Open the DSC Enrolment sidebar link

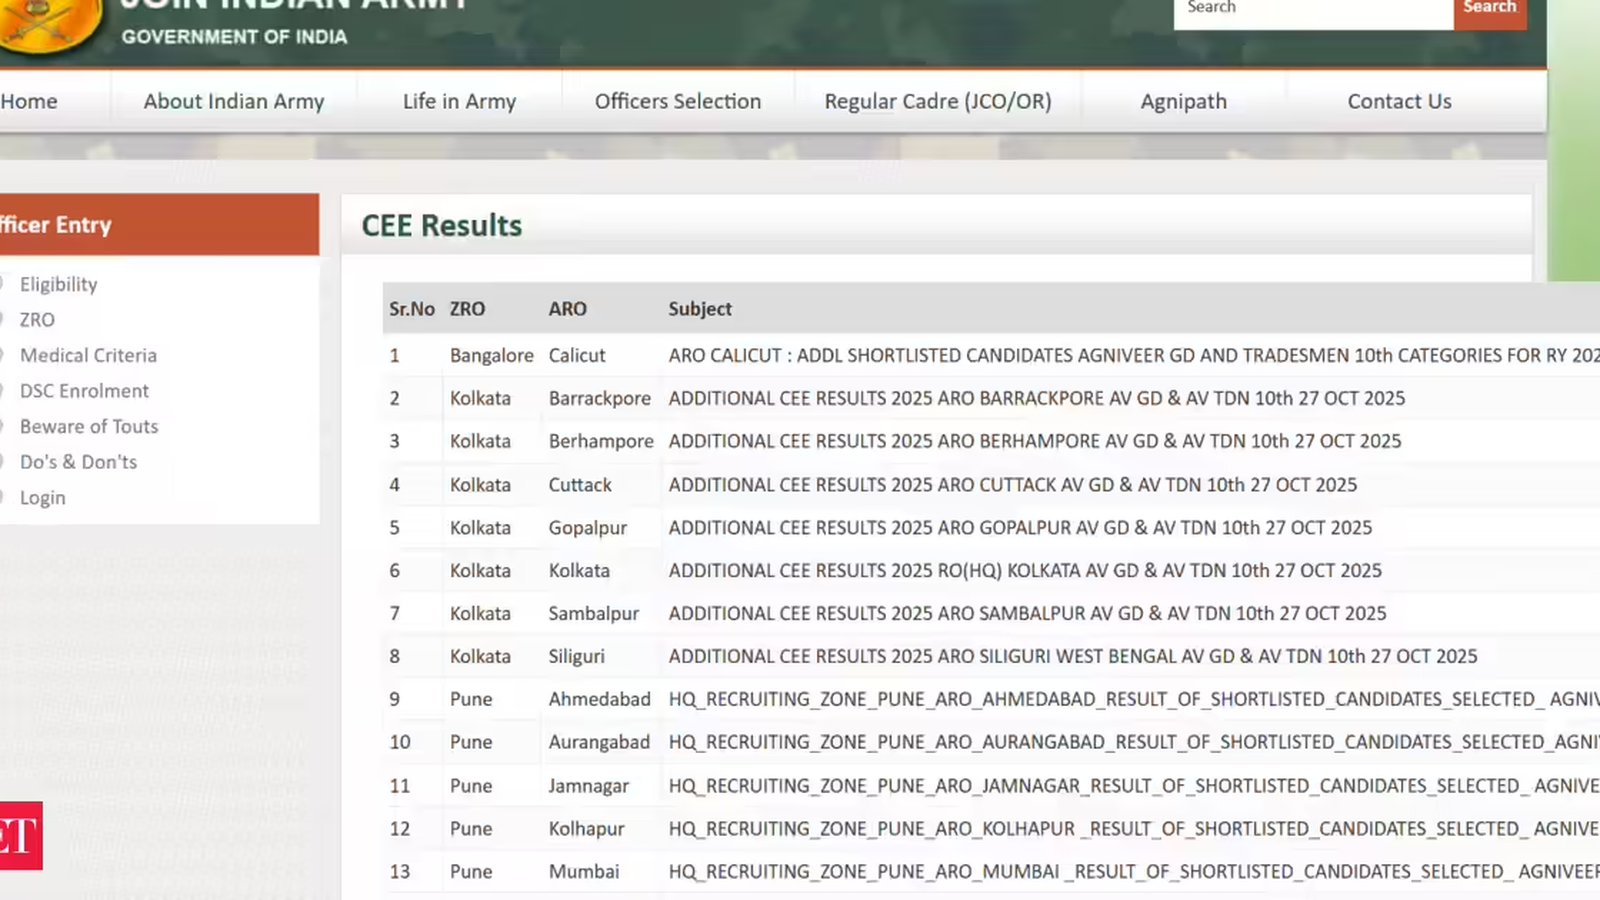[84, 391]
